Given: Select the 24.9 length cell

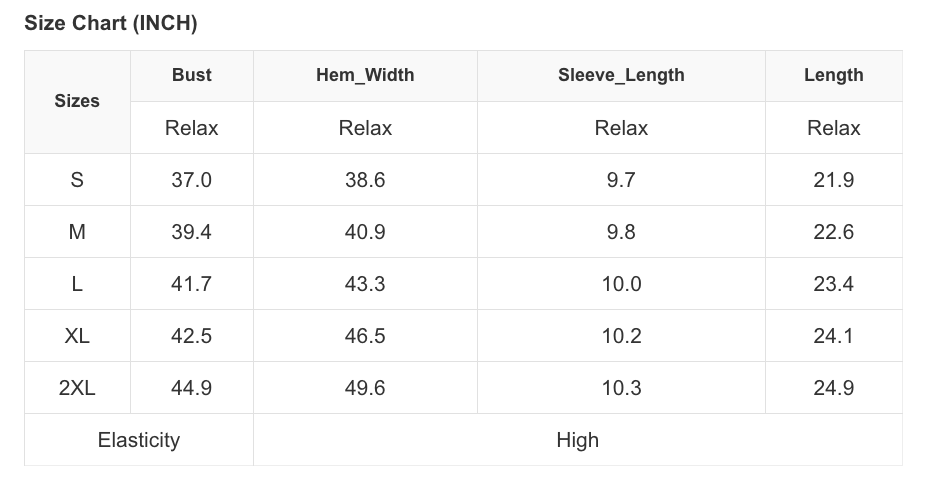Looking at the screenshot, I should [833, 388].
